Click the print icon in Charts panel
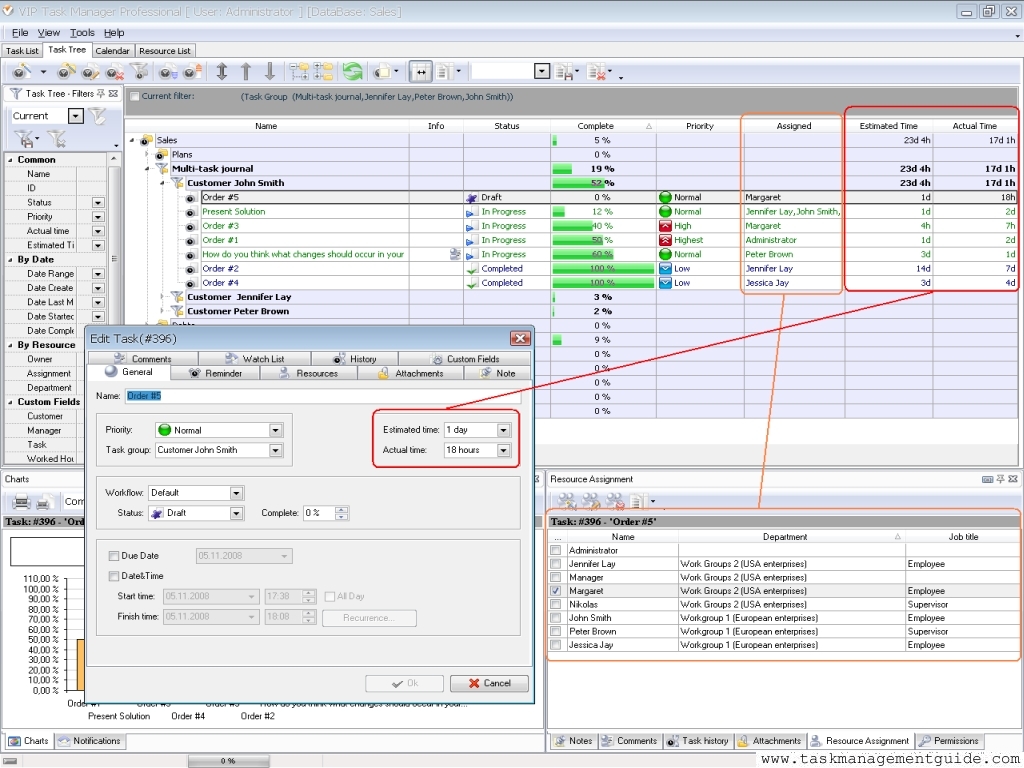 pyautogui.click(x=21, y=502)
